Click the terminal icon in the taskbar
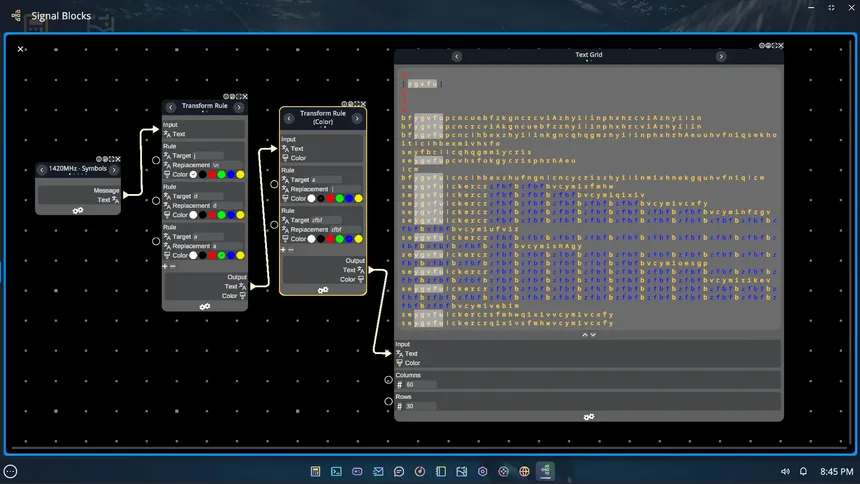860x484 pixels. (337, 471)
